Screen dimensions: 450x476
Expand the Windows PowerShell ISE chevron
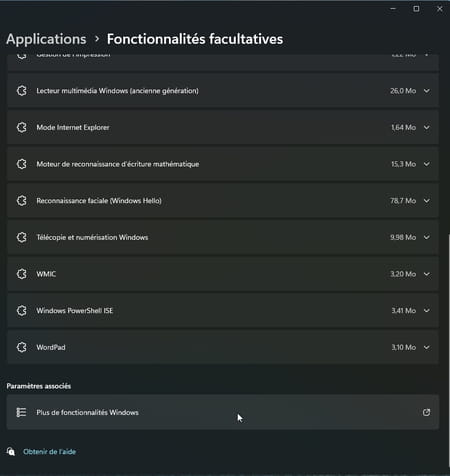coord(427,310)
